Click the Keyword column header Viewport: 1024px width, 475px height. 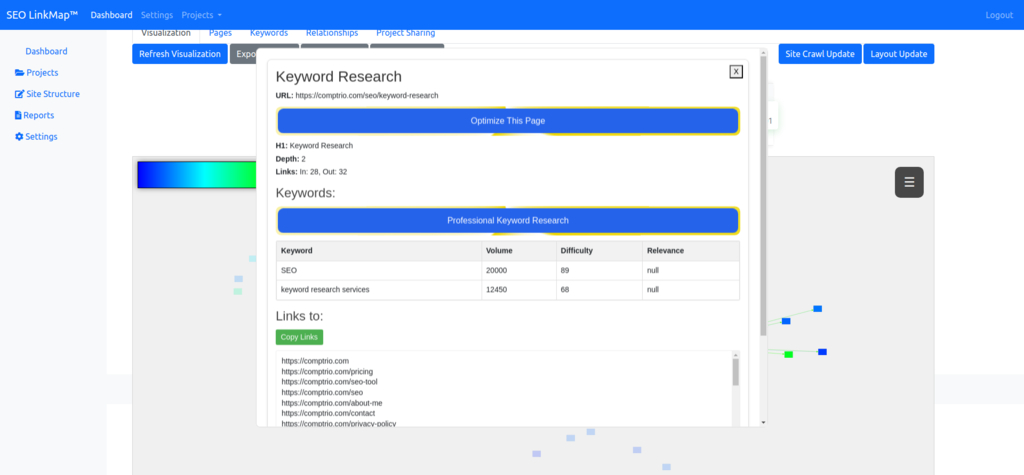click(379, 251)
